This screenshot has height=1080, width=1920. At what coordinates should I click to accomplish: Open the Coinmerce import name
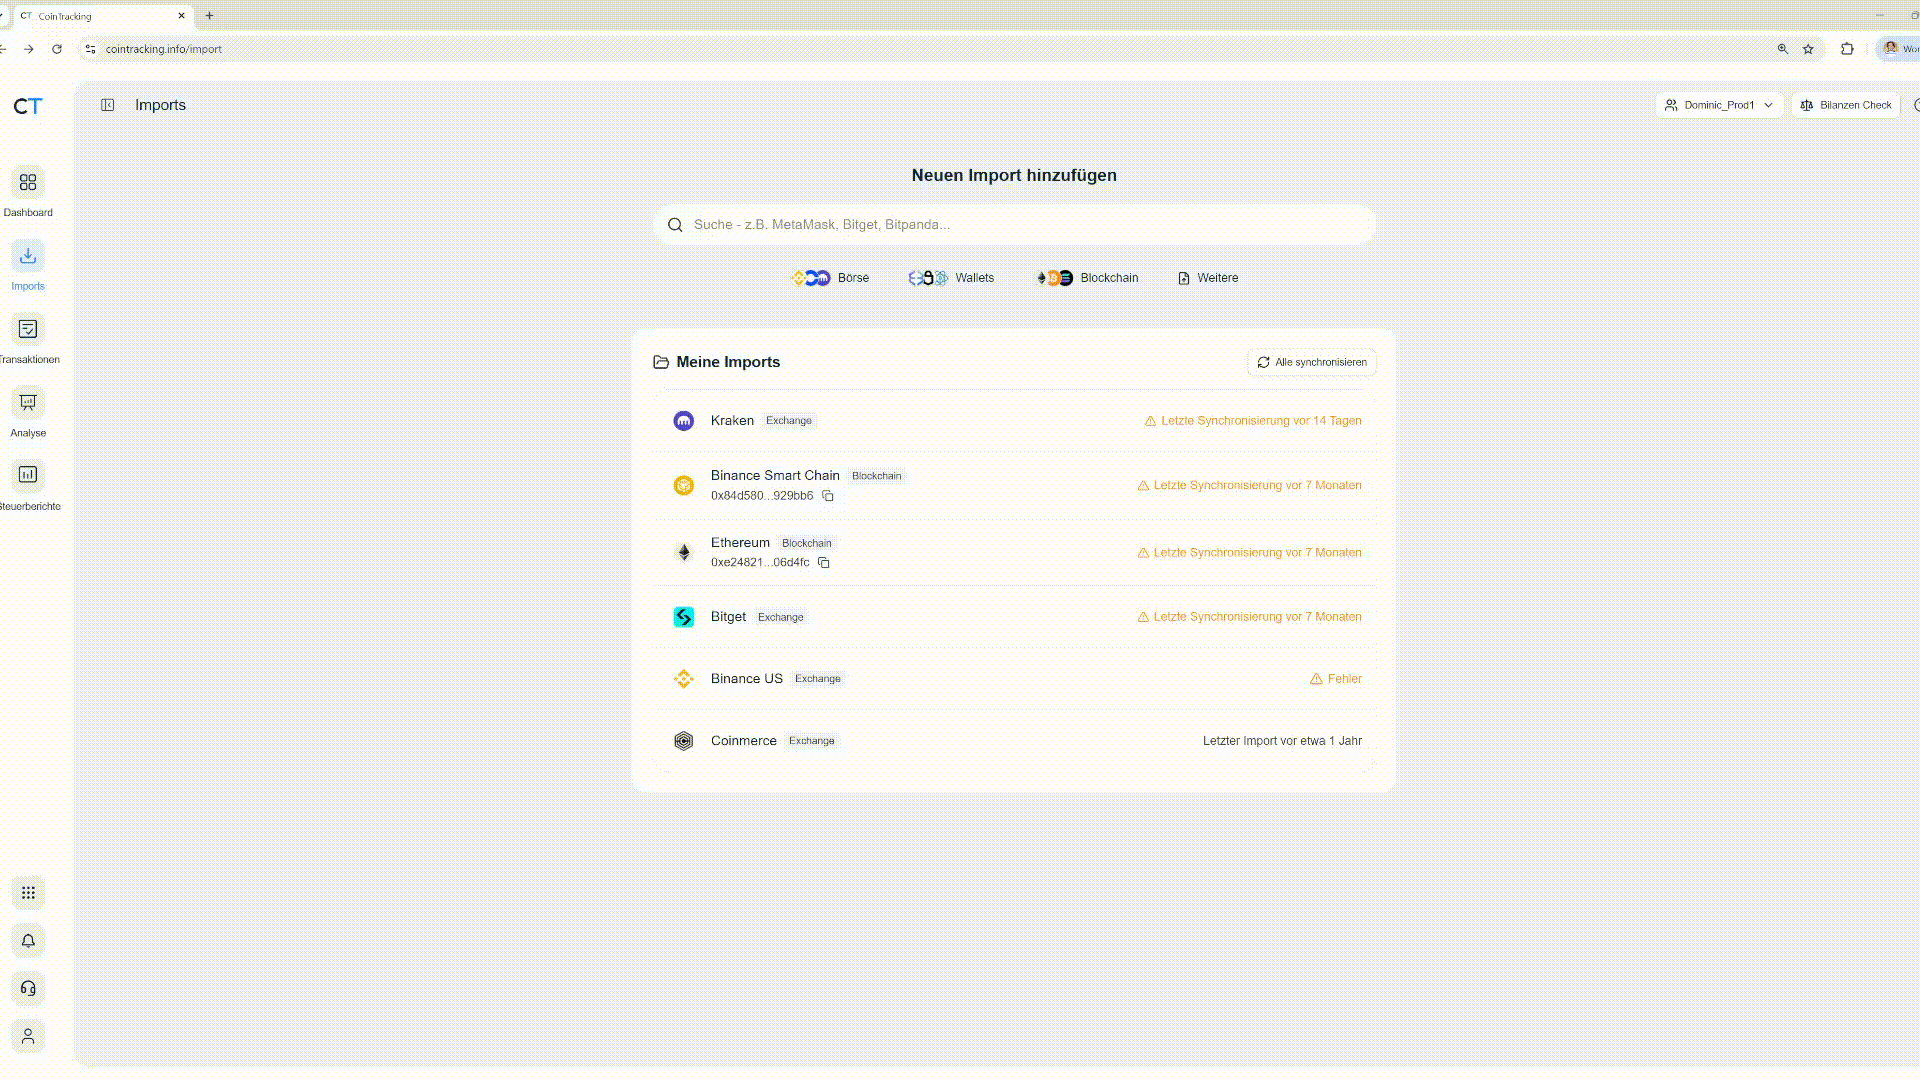click(x=744, y=741)
